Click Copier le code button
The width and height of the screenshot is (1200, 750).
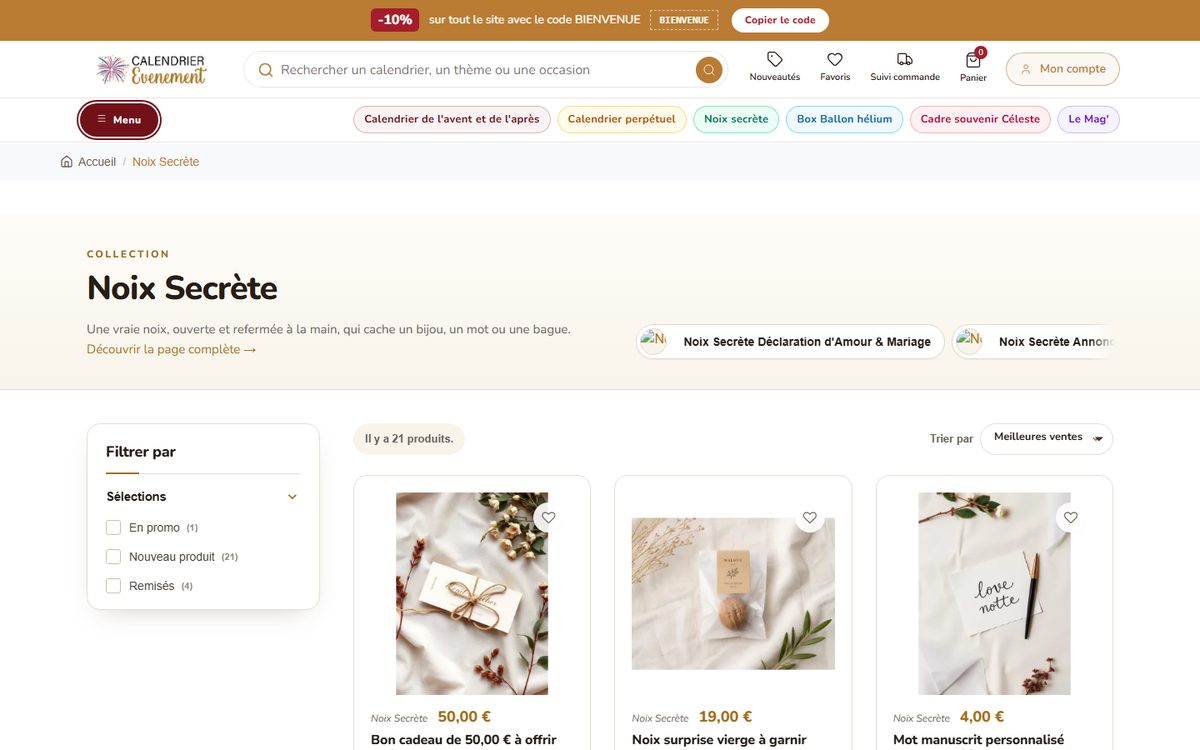[x=780, y=20]
